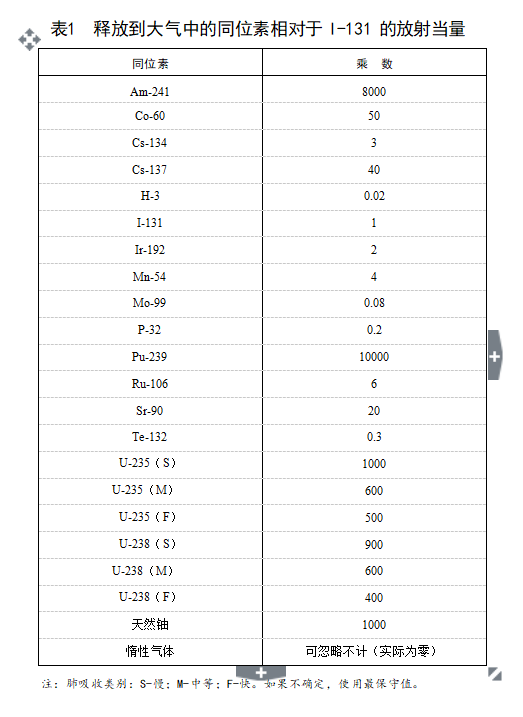Click the 0.02 value for H-3
Image resolution: width=523 pixels, height=717 pixels.
pyautogui.click(x=374, y=197)
